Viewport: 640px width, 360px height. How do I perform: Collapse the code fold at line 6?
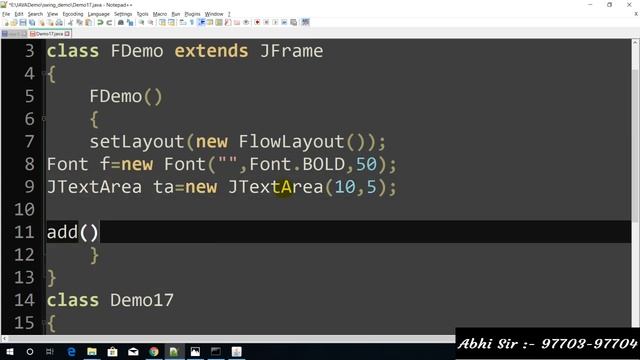coord(44,119)
